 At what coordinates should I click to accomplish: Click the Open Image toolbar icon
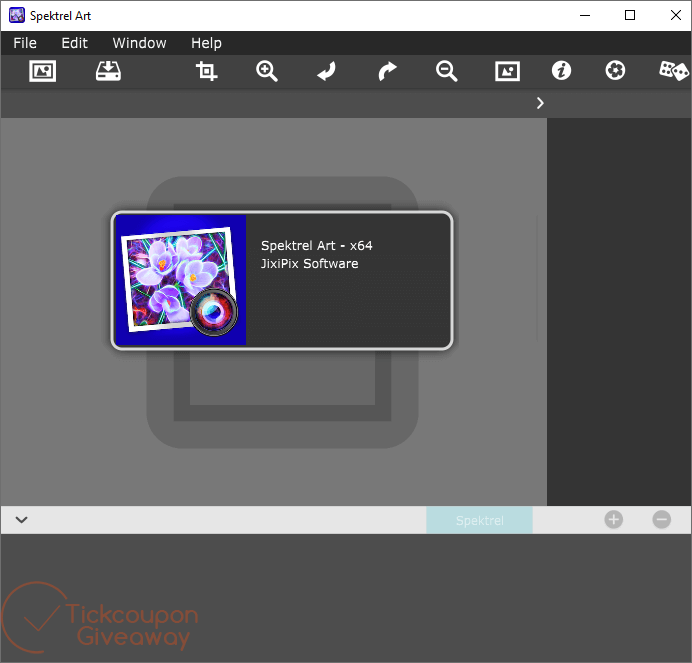pyautogui.click(x=42, y=71)
